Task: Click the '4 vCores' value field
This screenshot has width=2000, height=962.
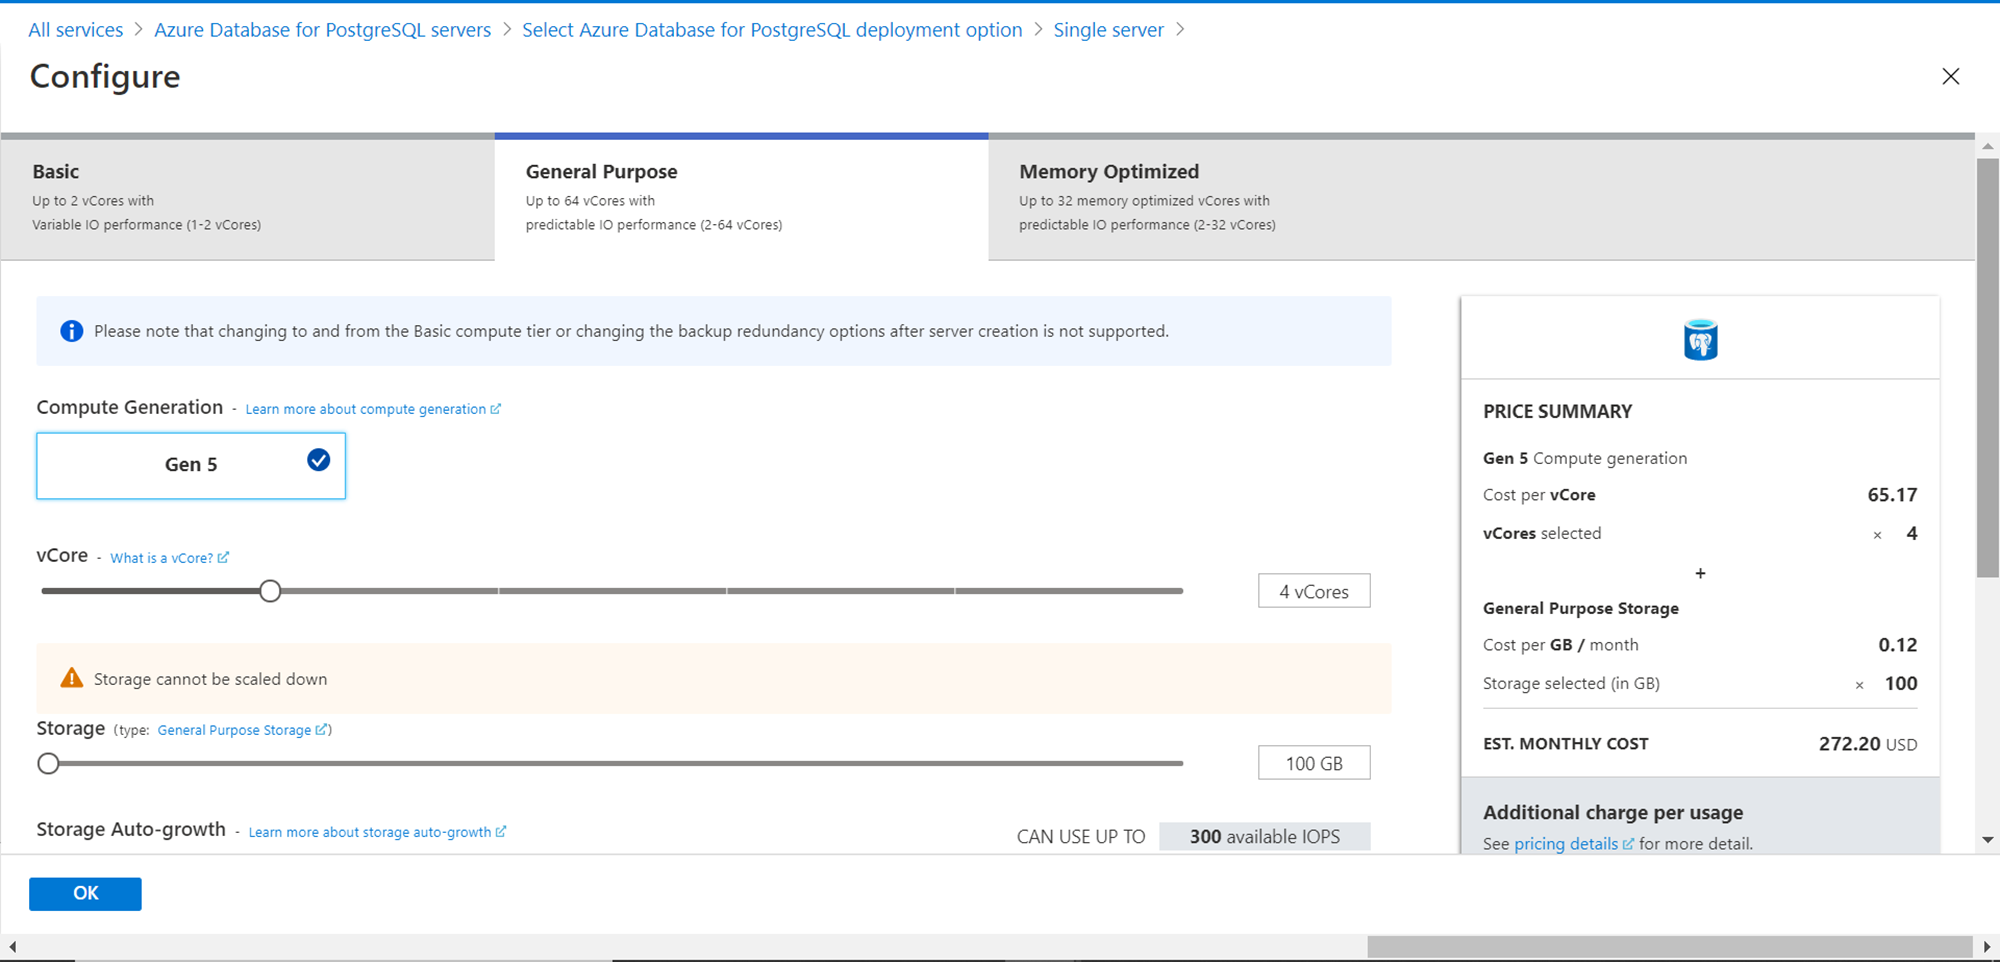Action: pos(1314,591)
